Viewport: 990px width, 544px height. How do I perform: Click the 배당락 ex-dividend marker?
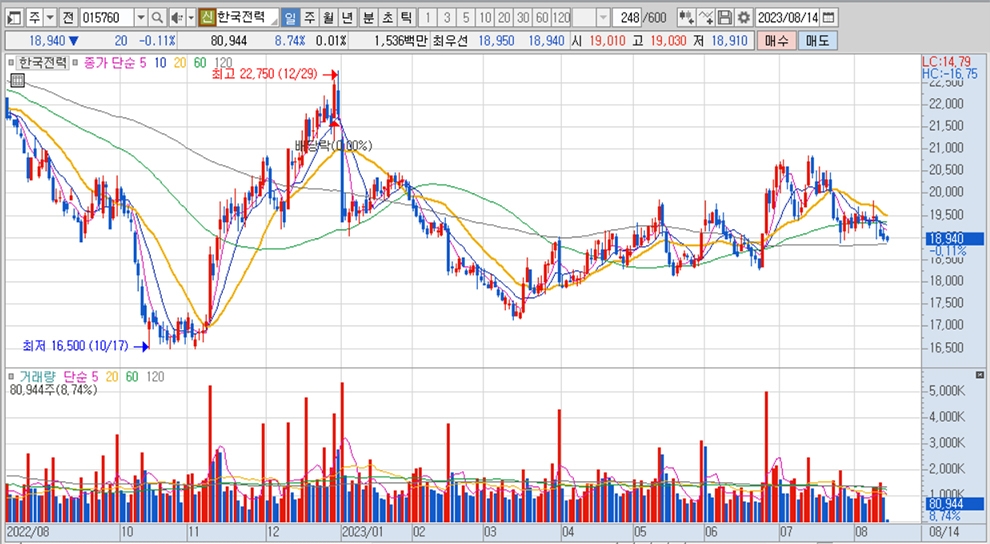pyautogui.click(x=333, y=146)
